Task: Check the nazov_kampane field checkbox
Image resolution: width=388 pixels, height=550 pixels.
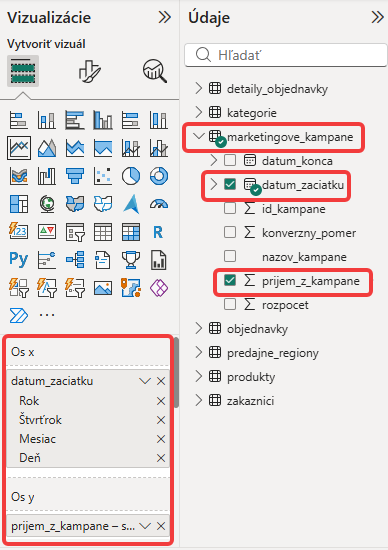Action: (x=230, y=256)
